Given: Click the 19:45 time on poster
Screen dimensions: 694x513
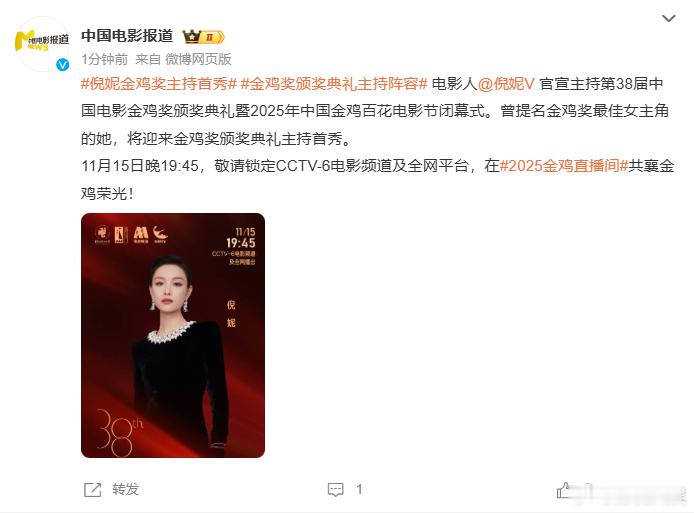Looking at the screenshot, I should coord(241,243).
